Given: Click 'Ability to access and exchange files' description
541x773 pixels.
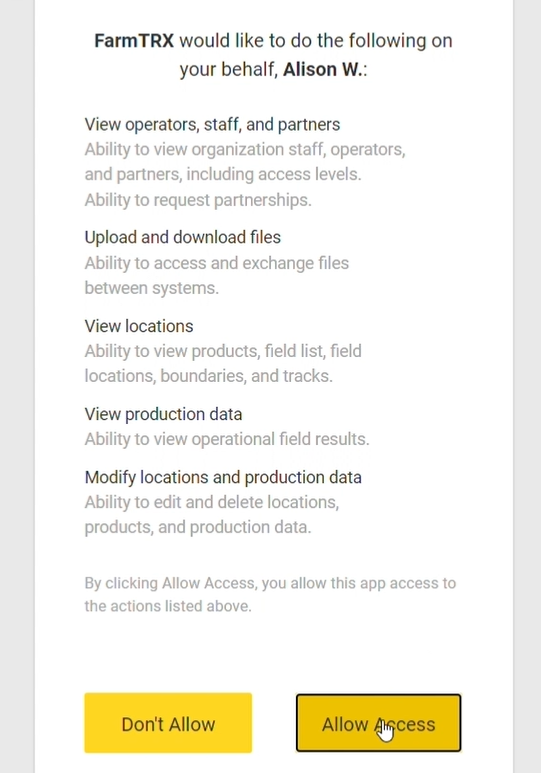Looking at the screenshot, I should point(216,275).
